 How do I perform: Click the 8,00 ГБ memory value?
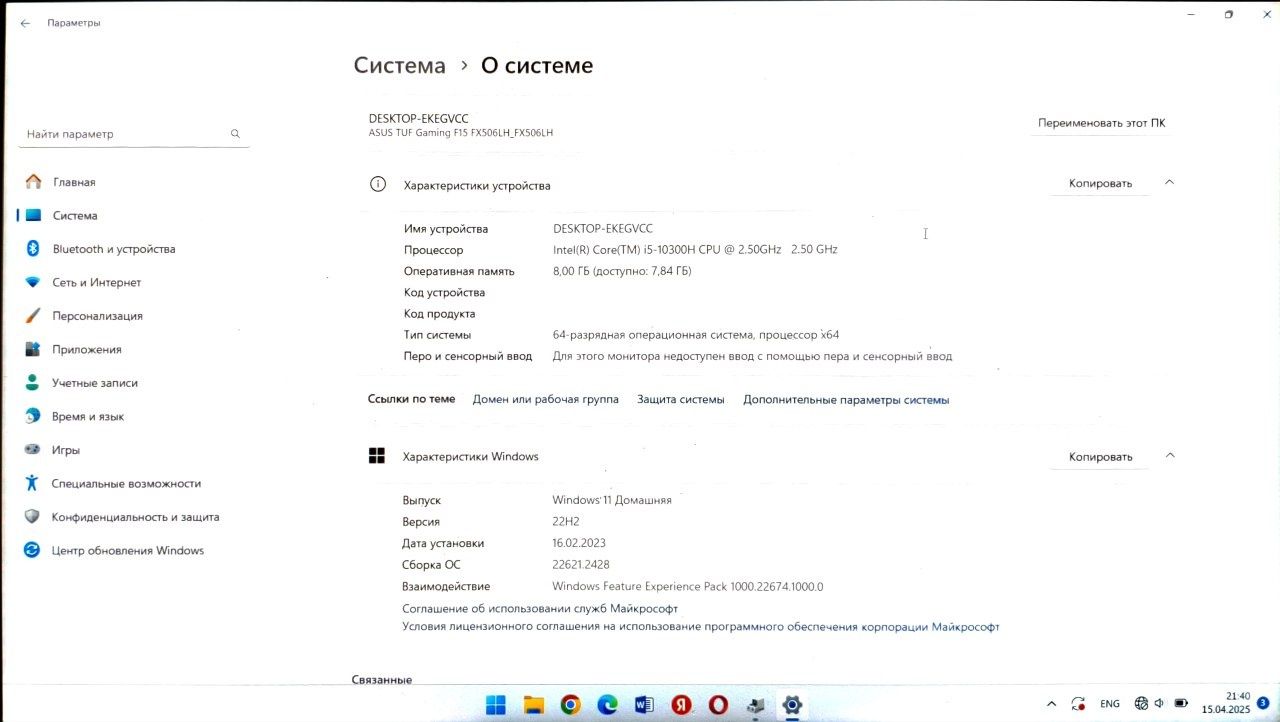(622, 271)
